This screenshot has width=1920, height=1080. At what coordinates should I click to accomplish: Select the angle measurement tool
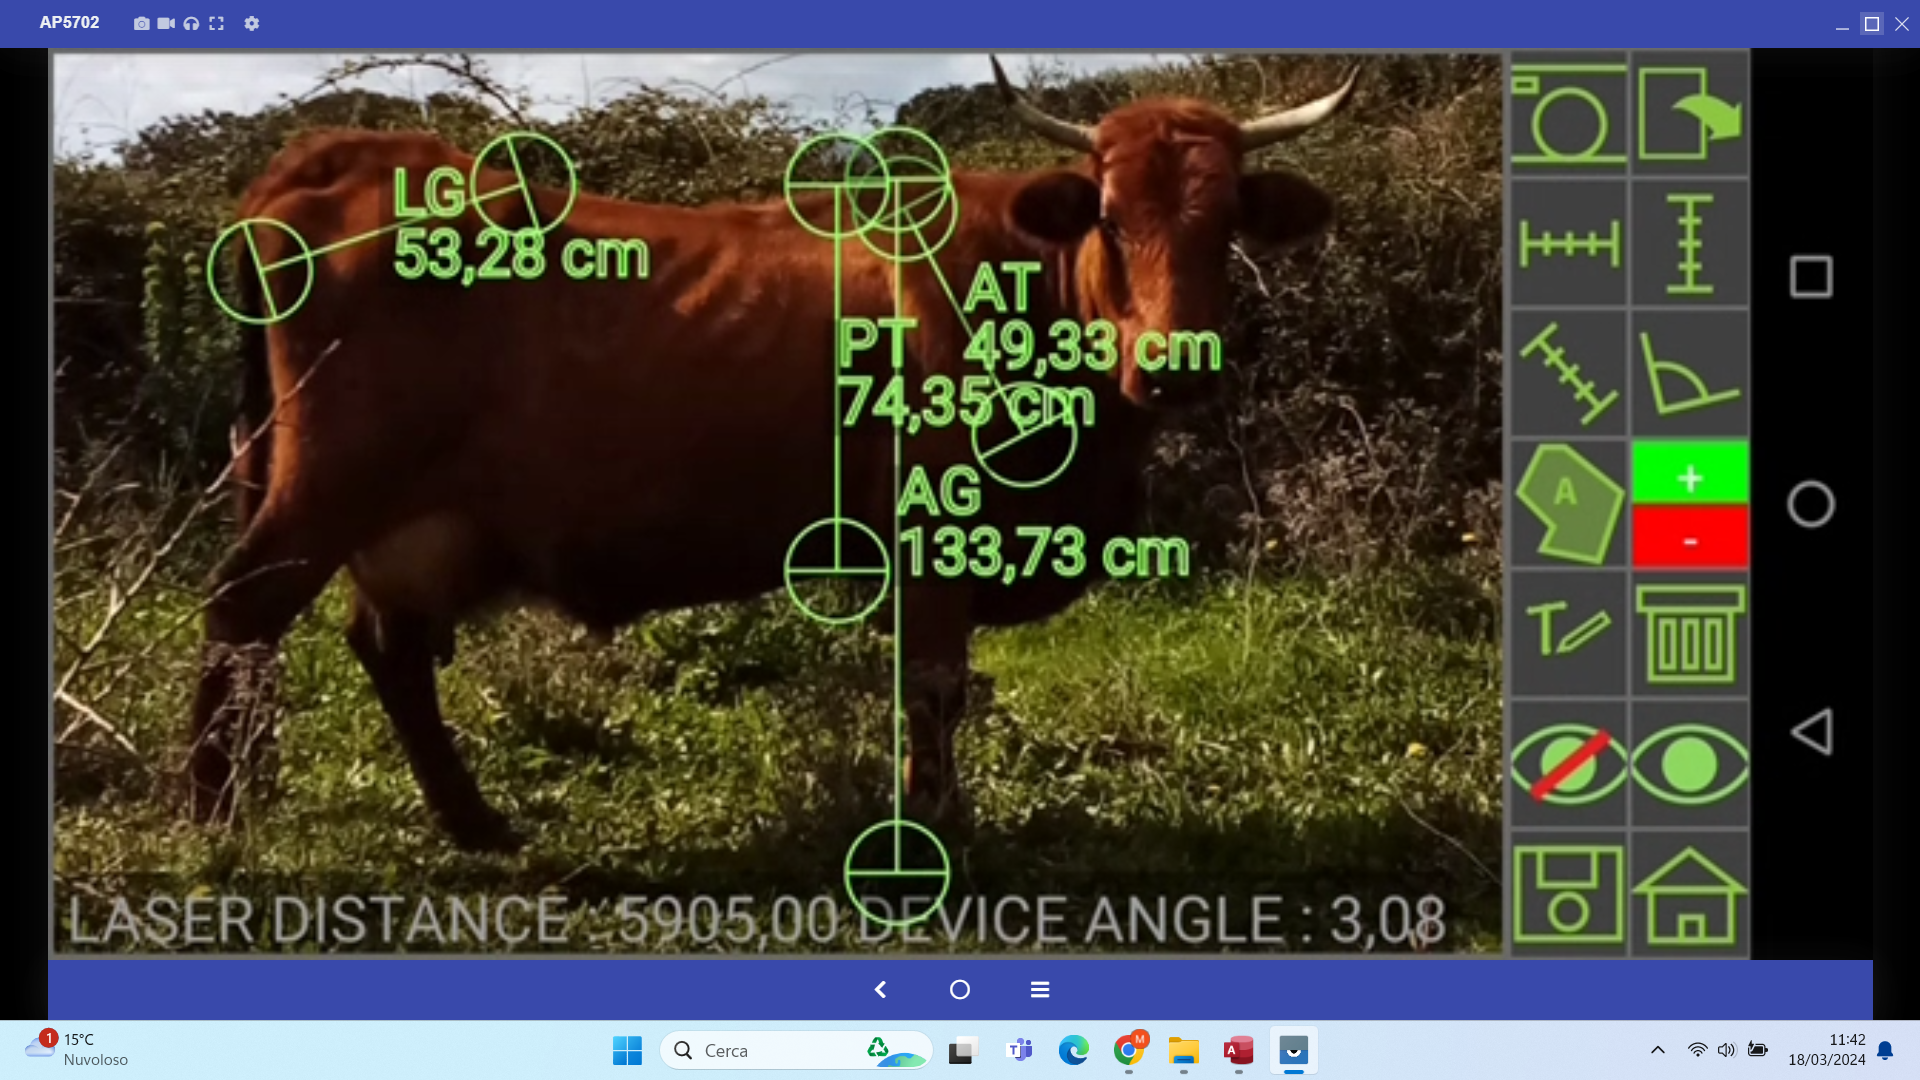pyautogui.click(x=1689, y=374)
